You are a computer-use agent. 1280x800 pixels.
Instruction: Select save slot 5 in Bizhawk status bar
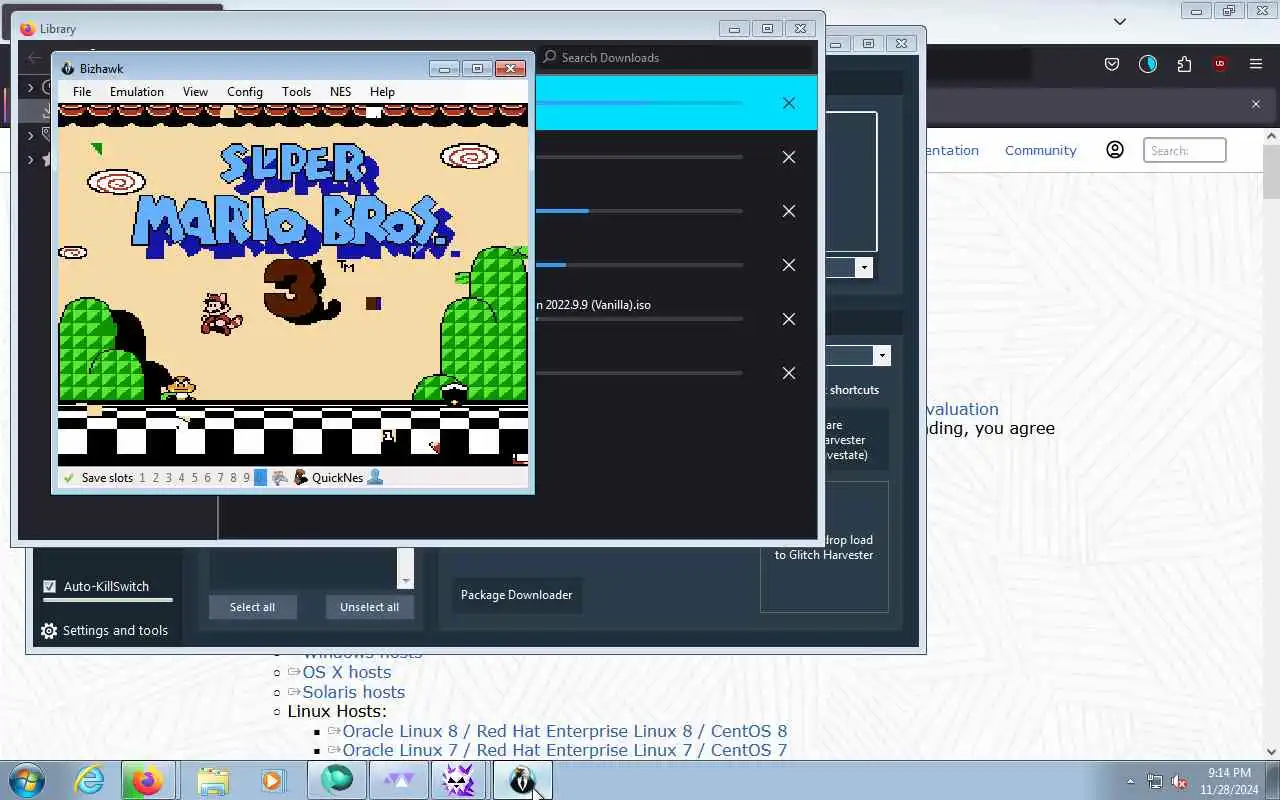tap(194, 478)
